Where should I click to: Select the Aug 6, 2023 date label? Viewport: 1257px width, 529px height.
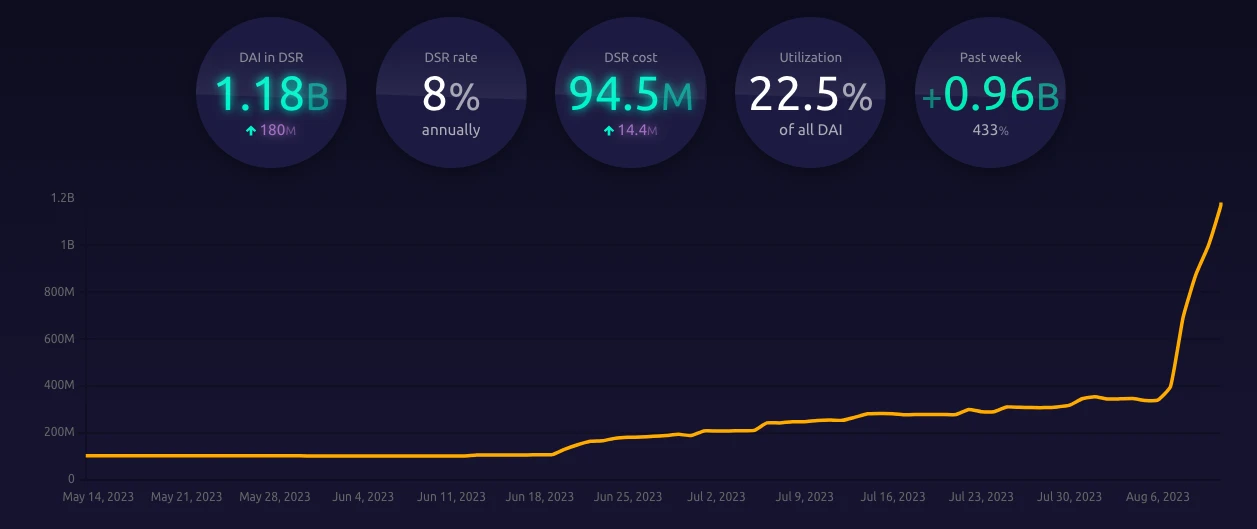pyautogui.click(x=1158, y=496)
